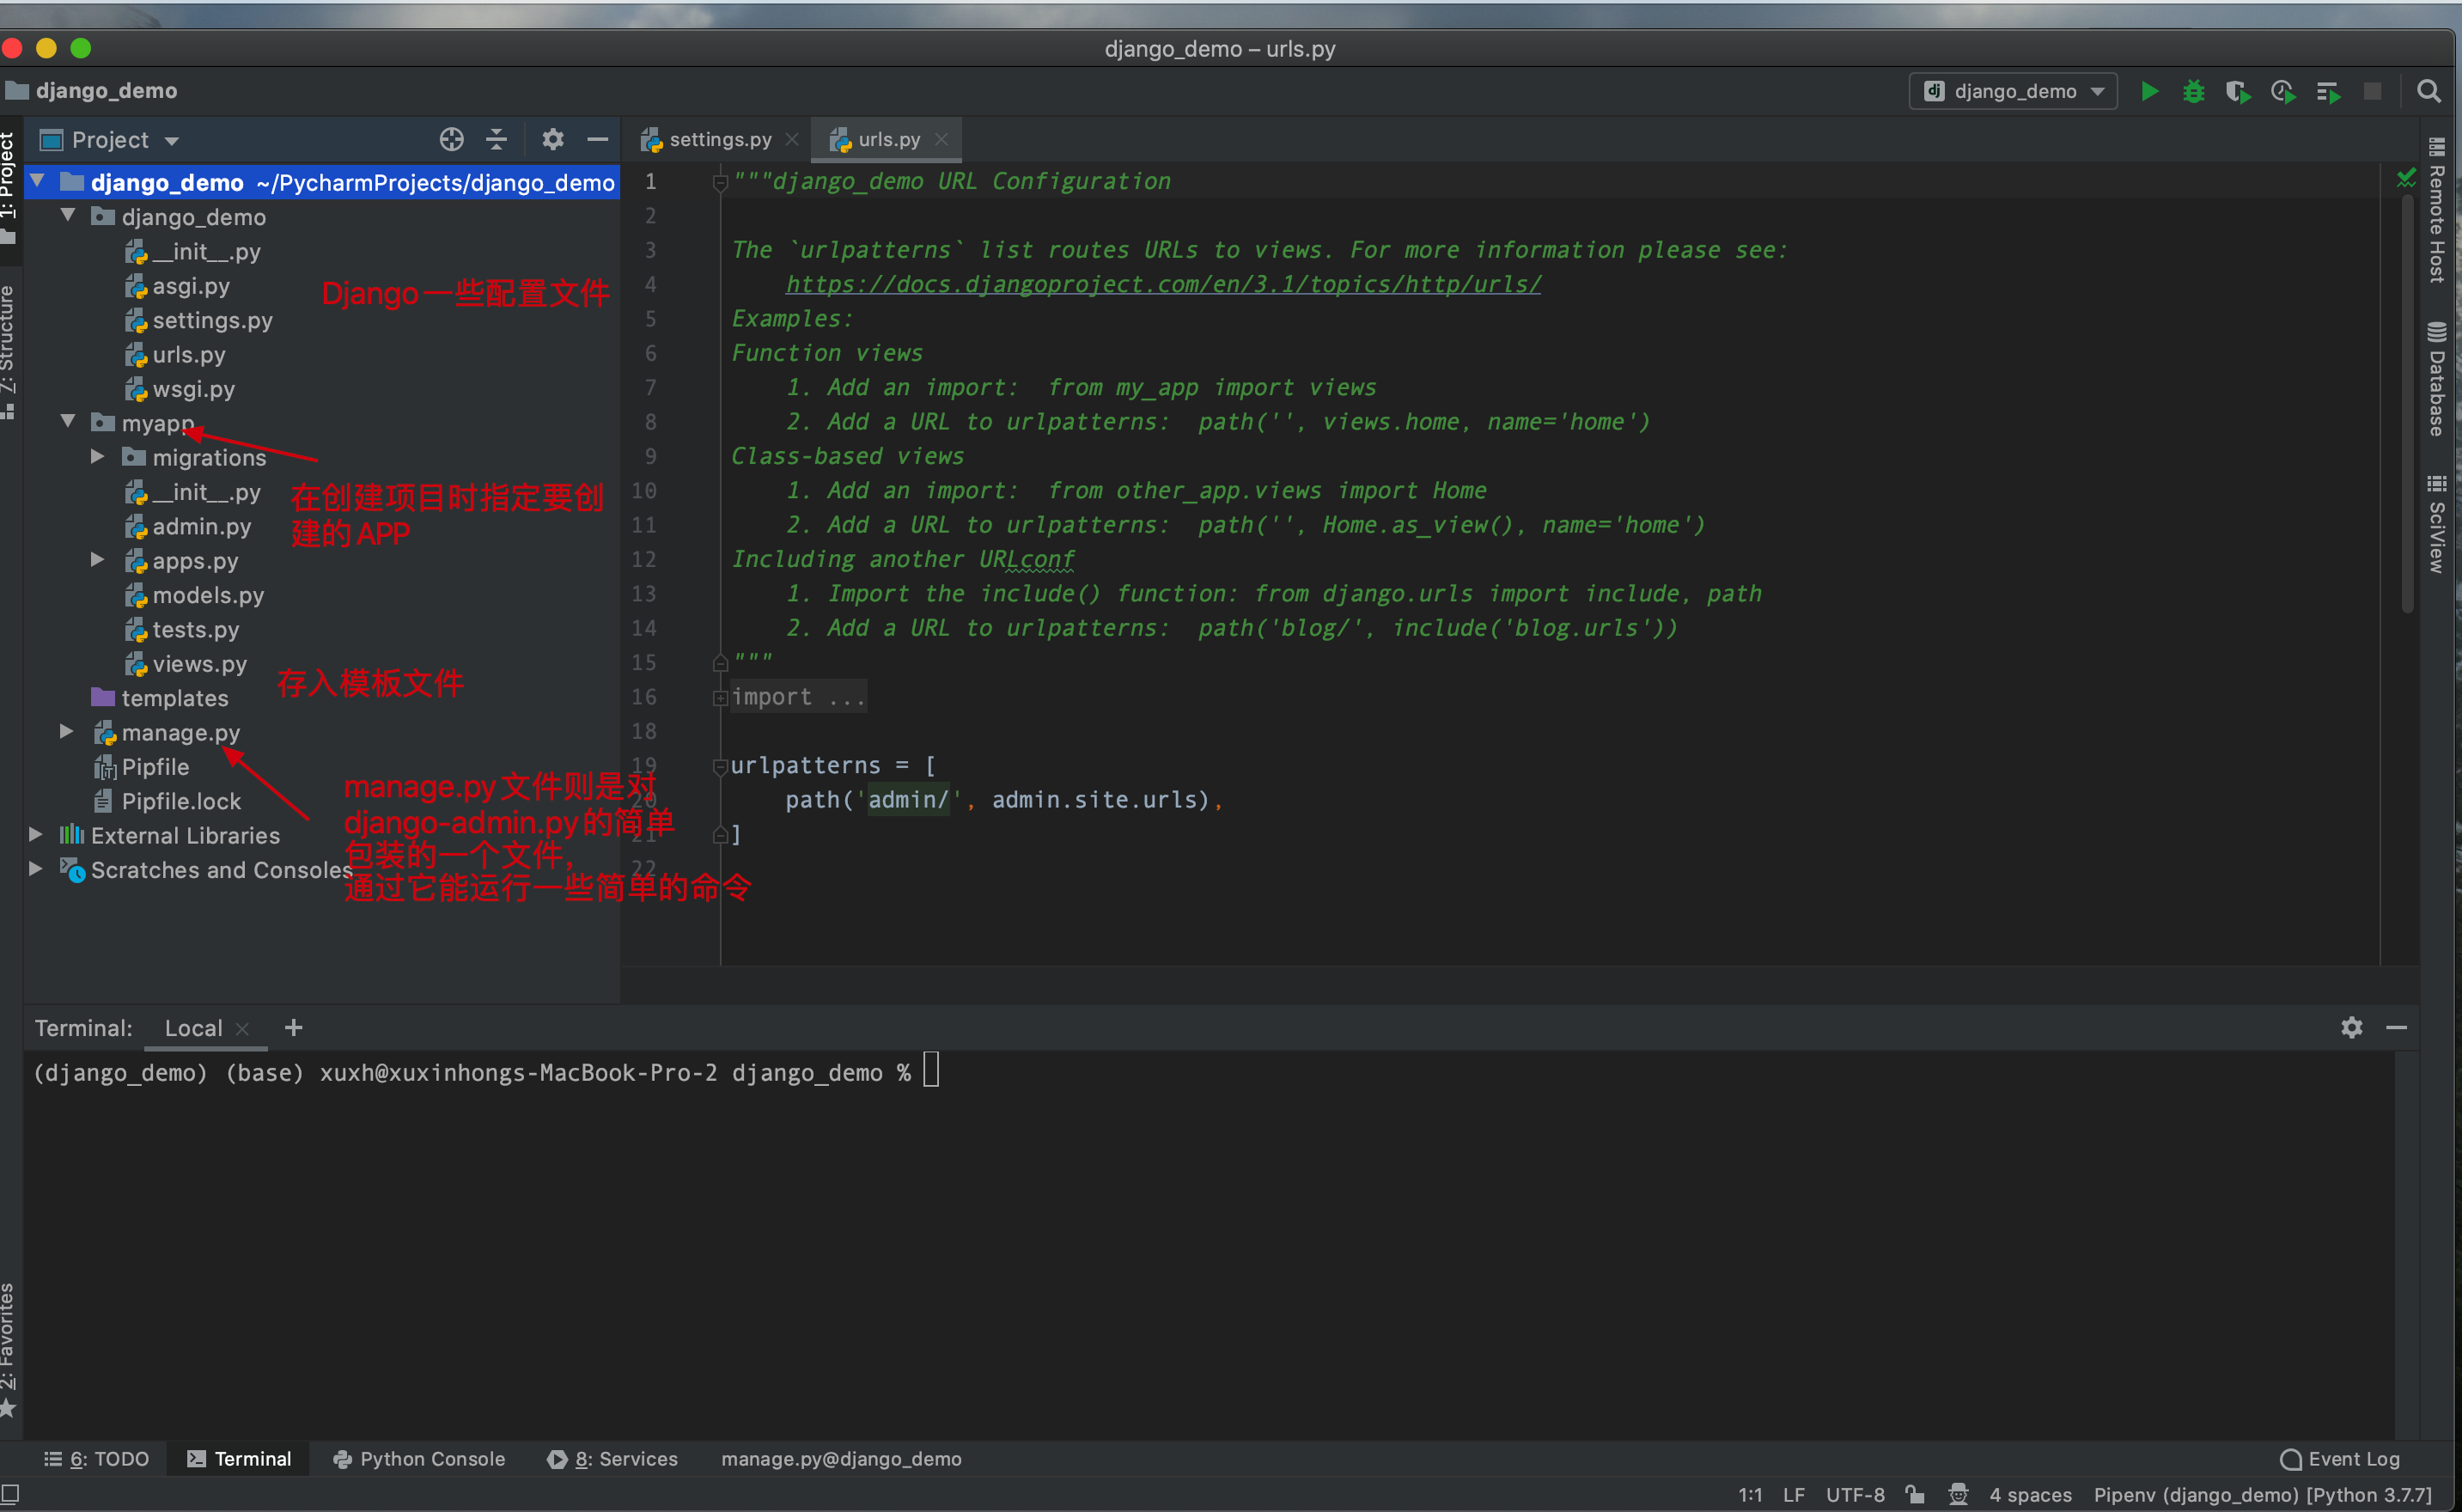Viewport: 2462px width, 1512px height.
Task: Start debugging with the bug icon
Action: (x=2193, y=91)
